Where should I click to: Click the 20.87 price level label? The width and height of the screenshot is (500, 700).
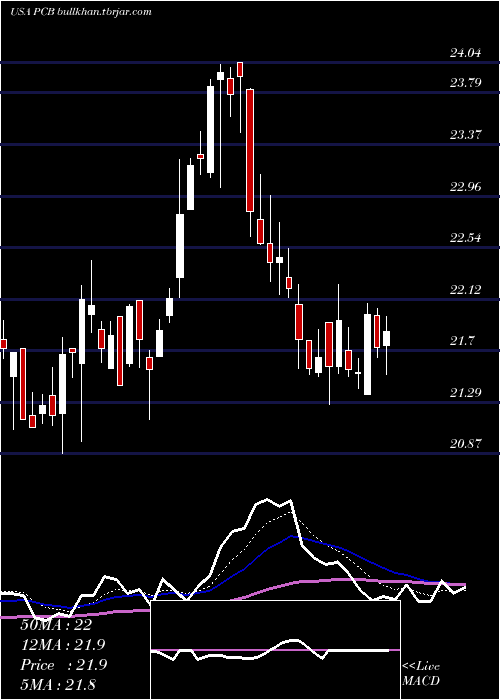pos(466,444)
